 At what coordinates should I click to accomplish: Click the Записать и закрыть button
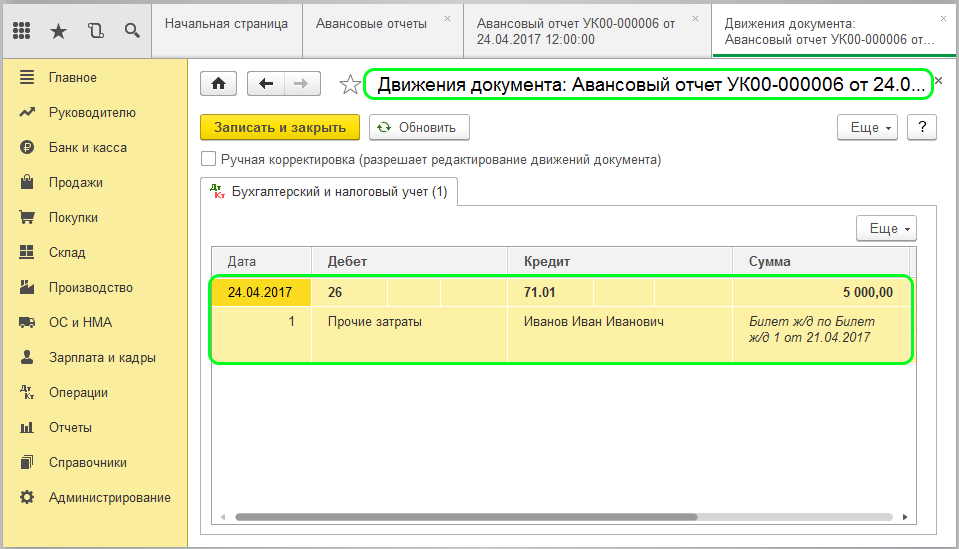coord(279,127)
